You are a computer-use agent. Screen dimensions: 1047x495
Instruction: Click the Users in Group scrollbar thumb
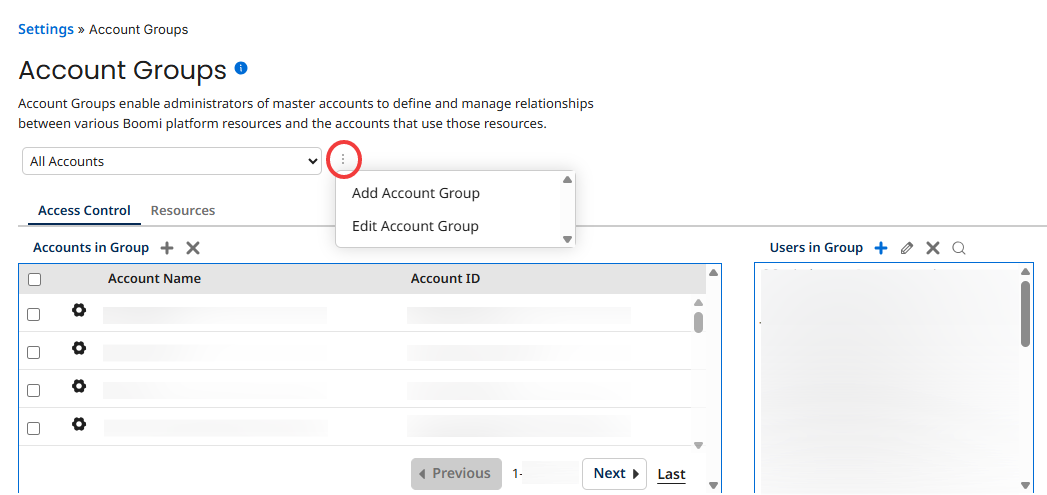[x=1026, y=314]
